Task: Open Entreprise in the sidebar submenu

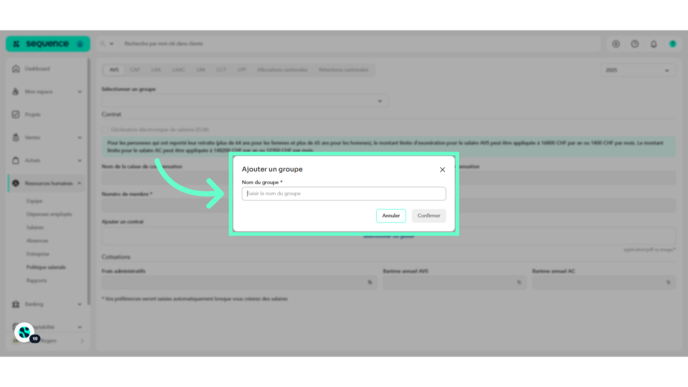Action: [x=37, y=254]
